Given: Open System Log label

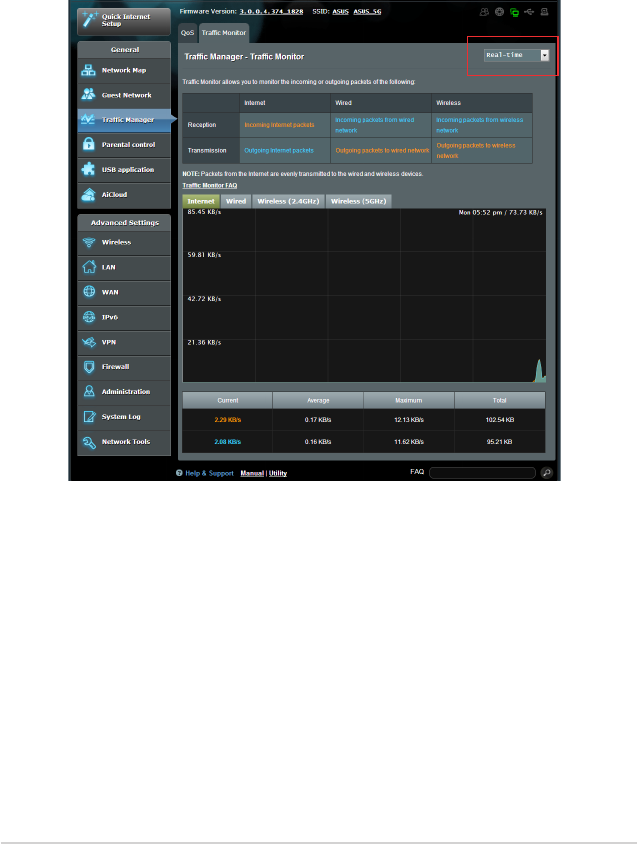Looking at the screenshot, I should [x=121, y=417].
